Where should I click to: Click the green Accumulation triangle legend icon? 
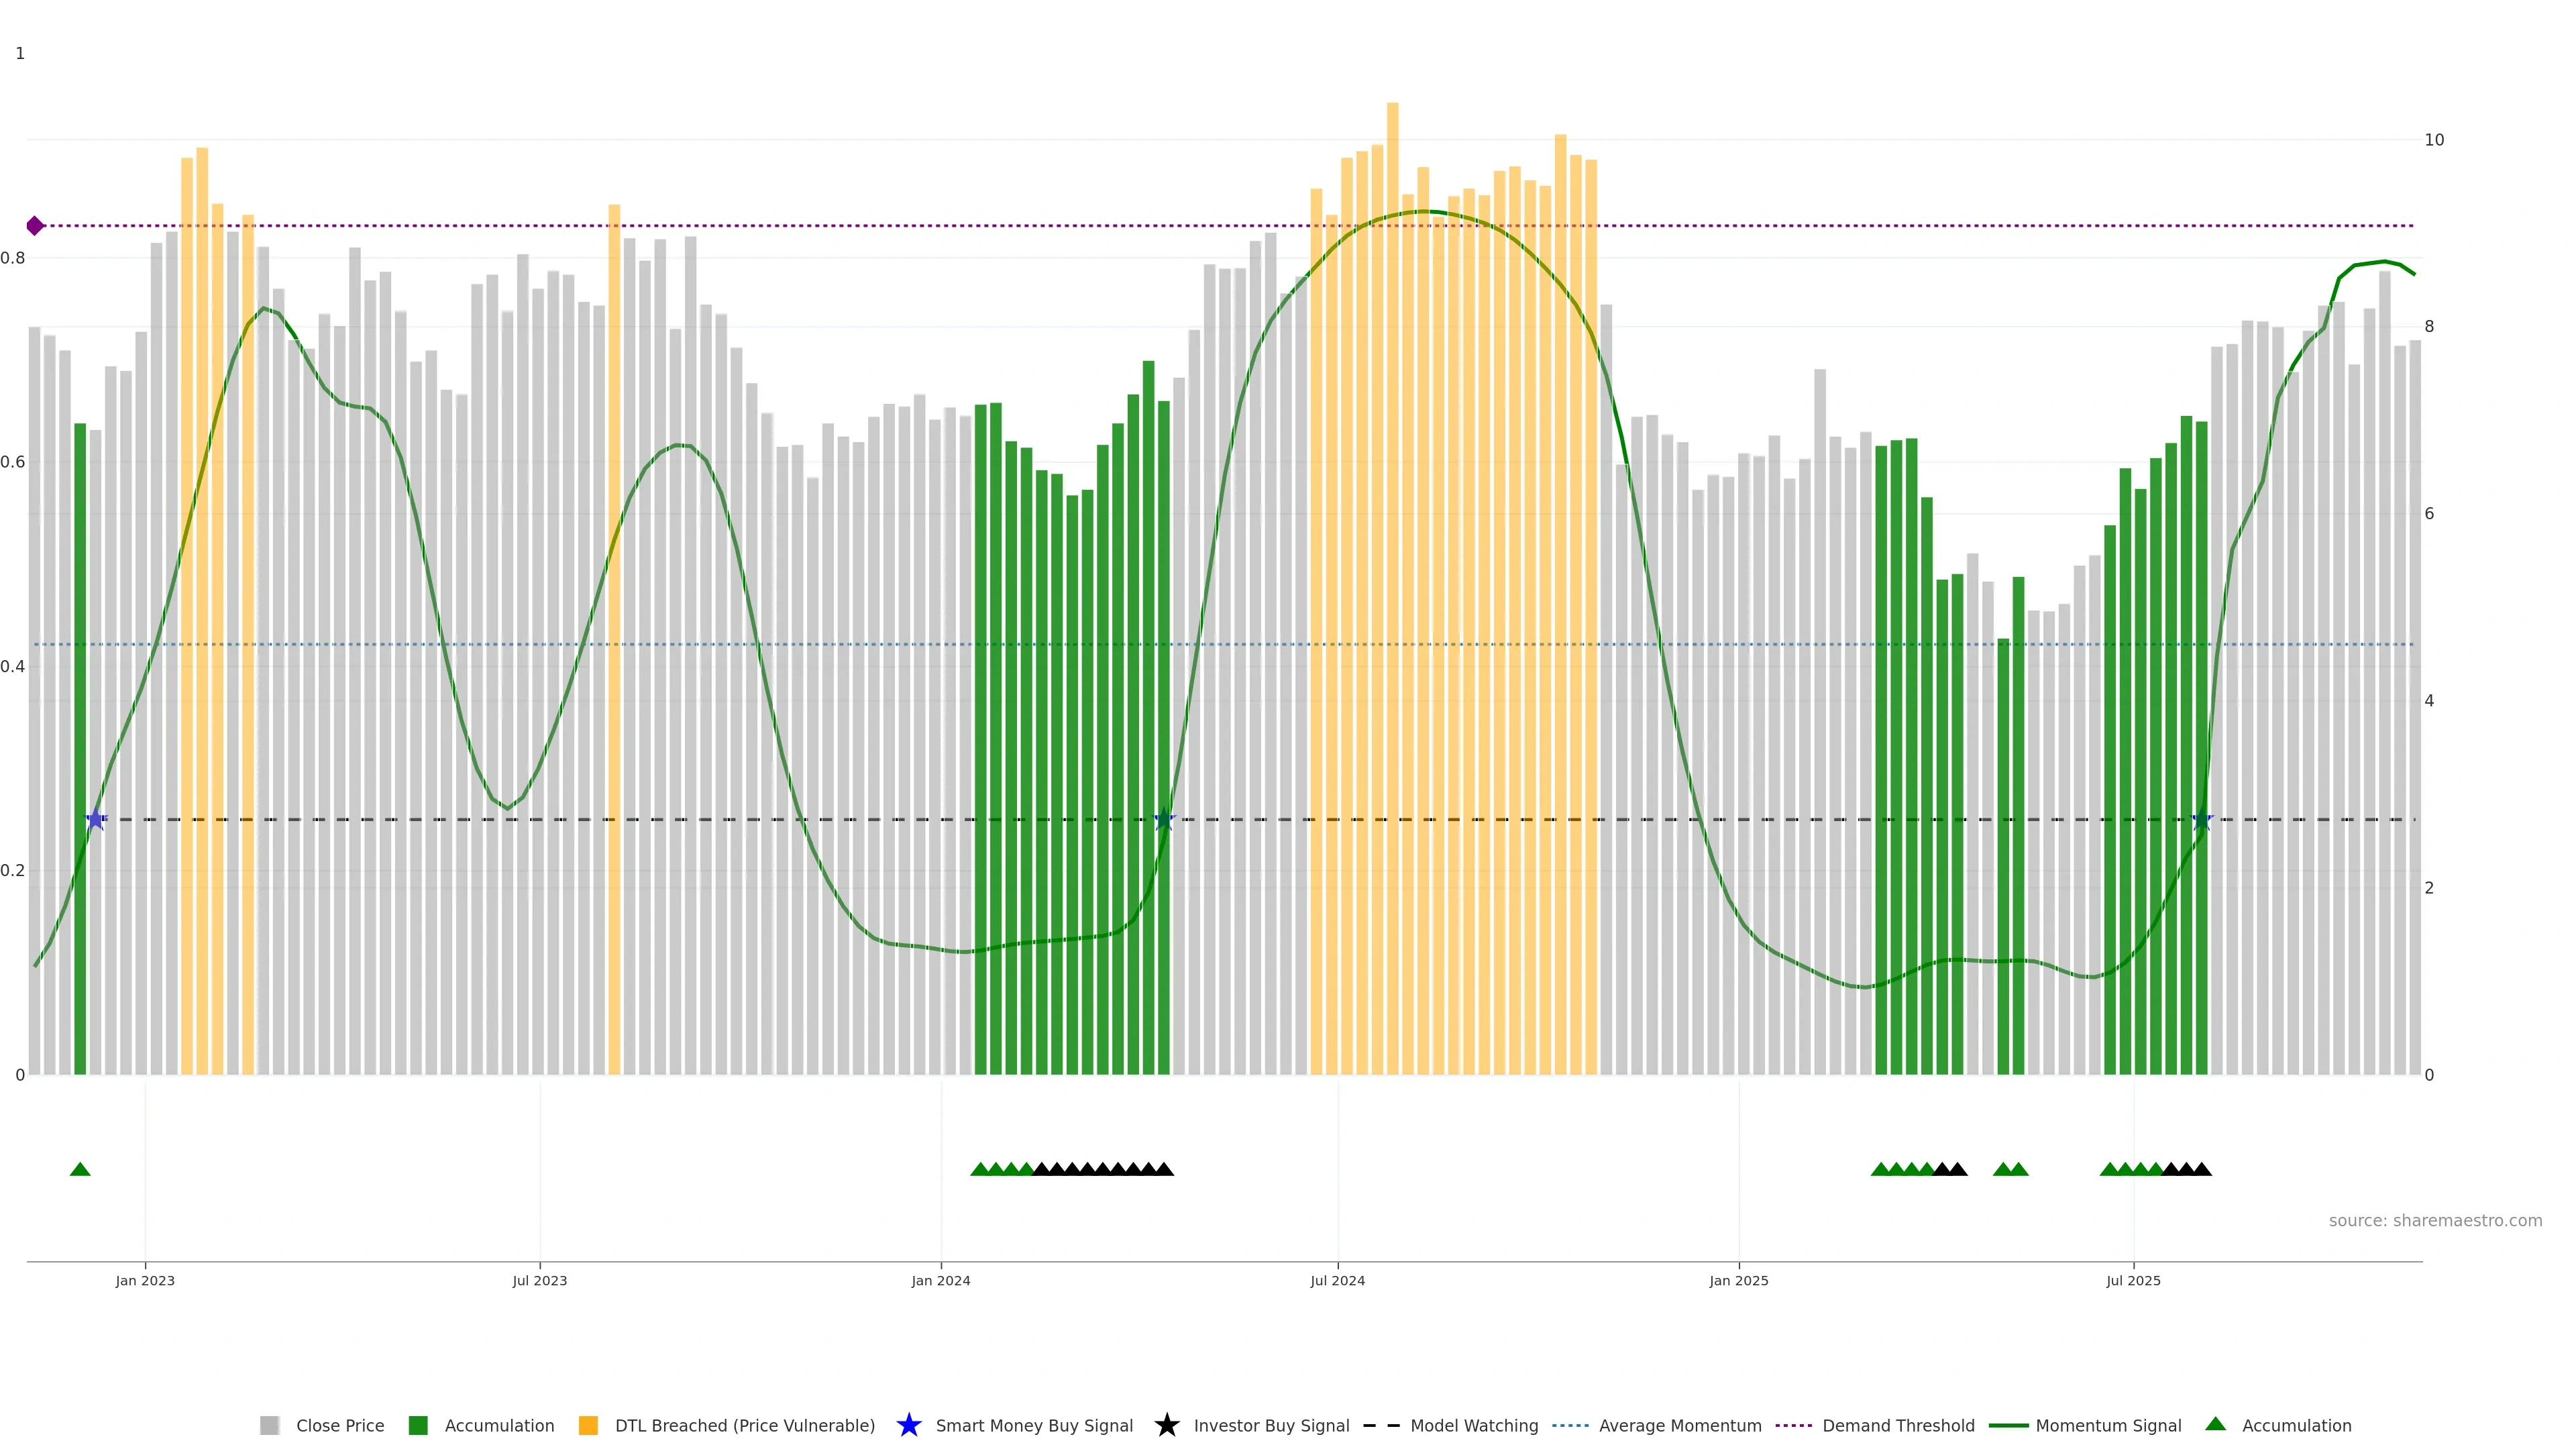[2215, 1424]
